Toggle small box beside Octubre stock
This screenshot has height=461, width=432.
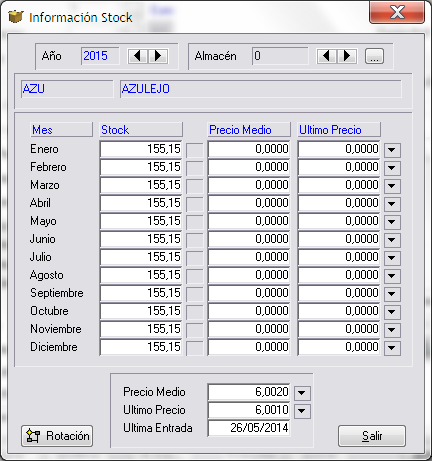click(195, 312)
